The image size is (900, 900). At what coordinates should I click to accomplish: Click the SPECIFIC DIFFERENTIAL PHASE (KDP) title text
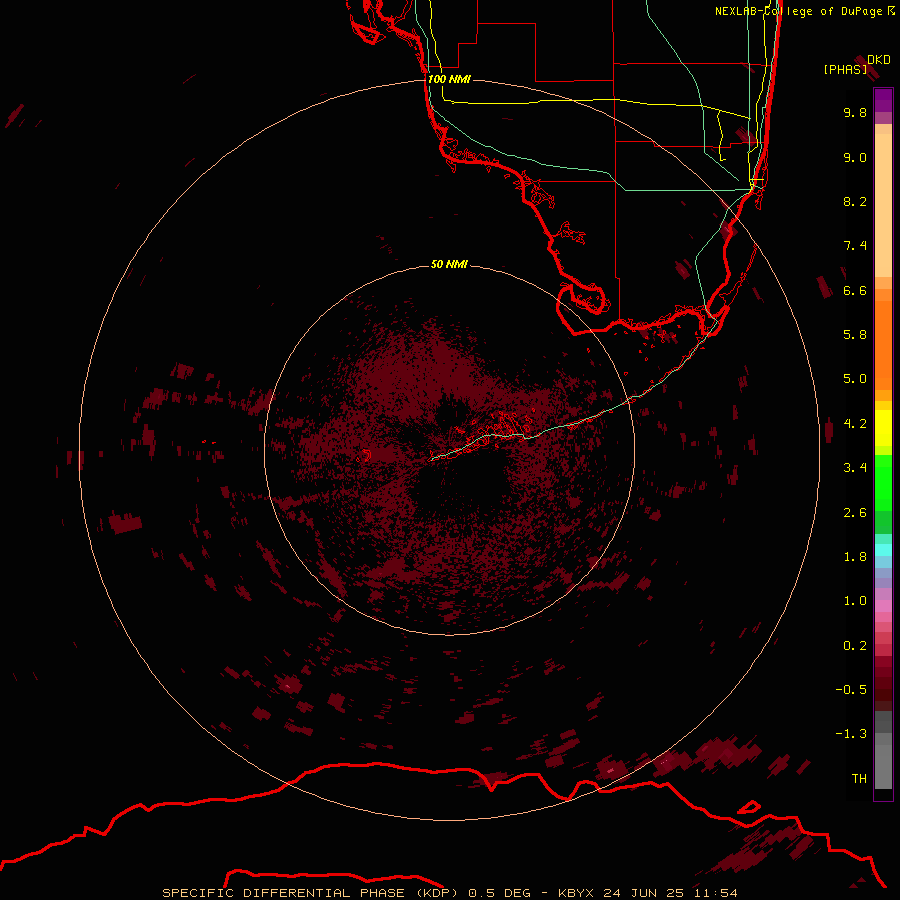coord(311,893)
